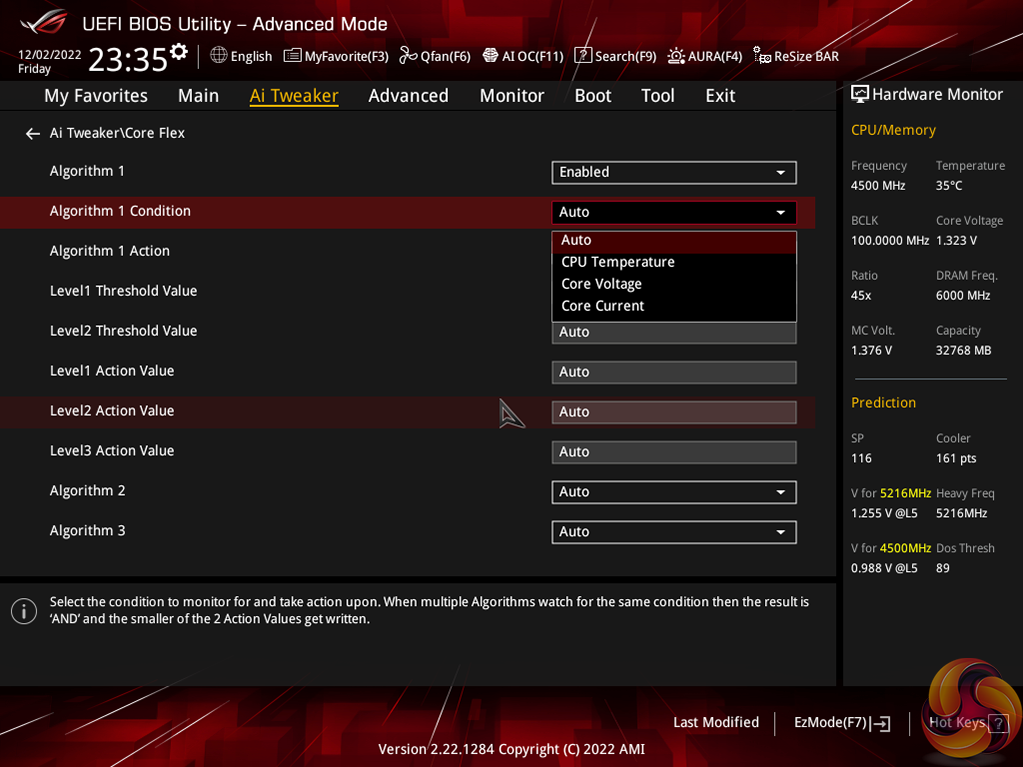
Task: Switch to the Monitor tab
Action: point(511,95)
